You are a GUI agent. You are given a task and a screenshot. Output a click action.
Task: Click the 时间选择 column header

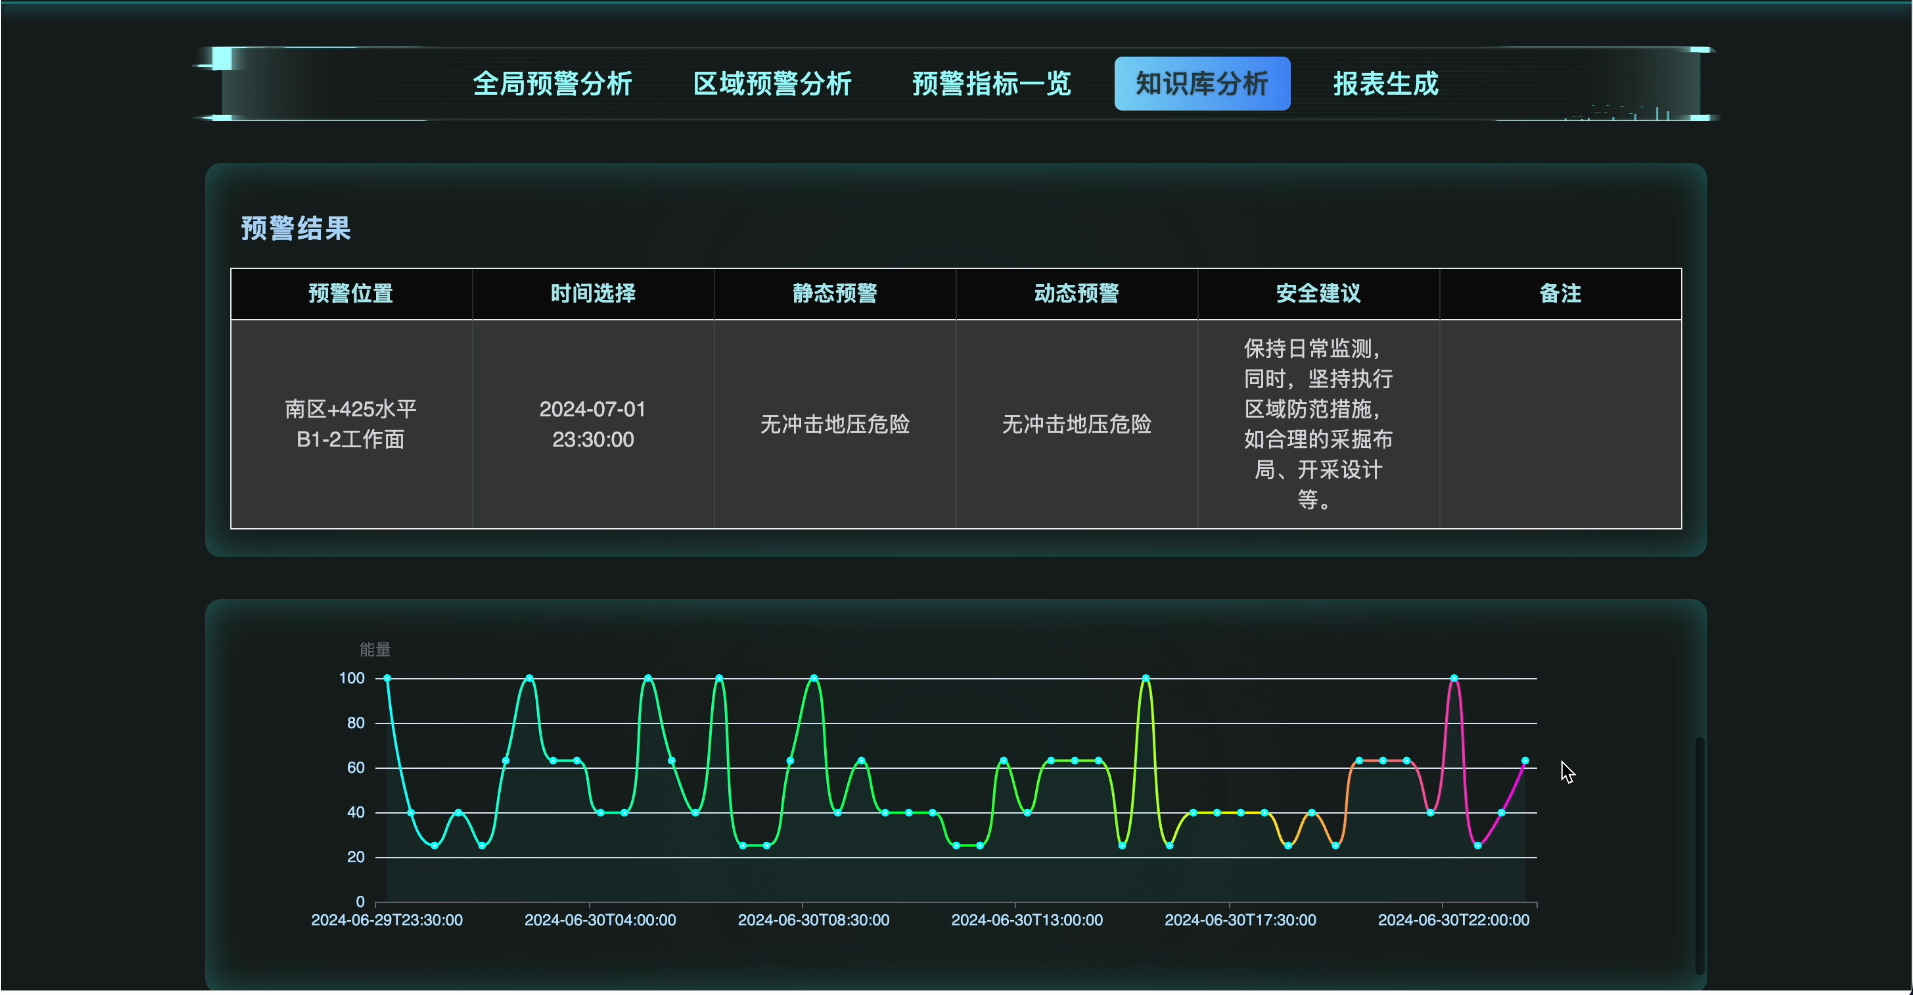593,294
